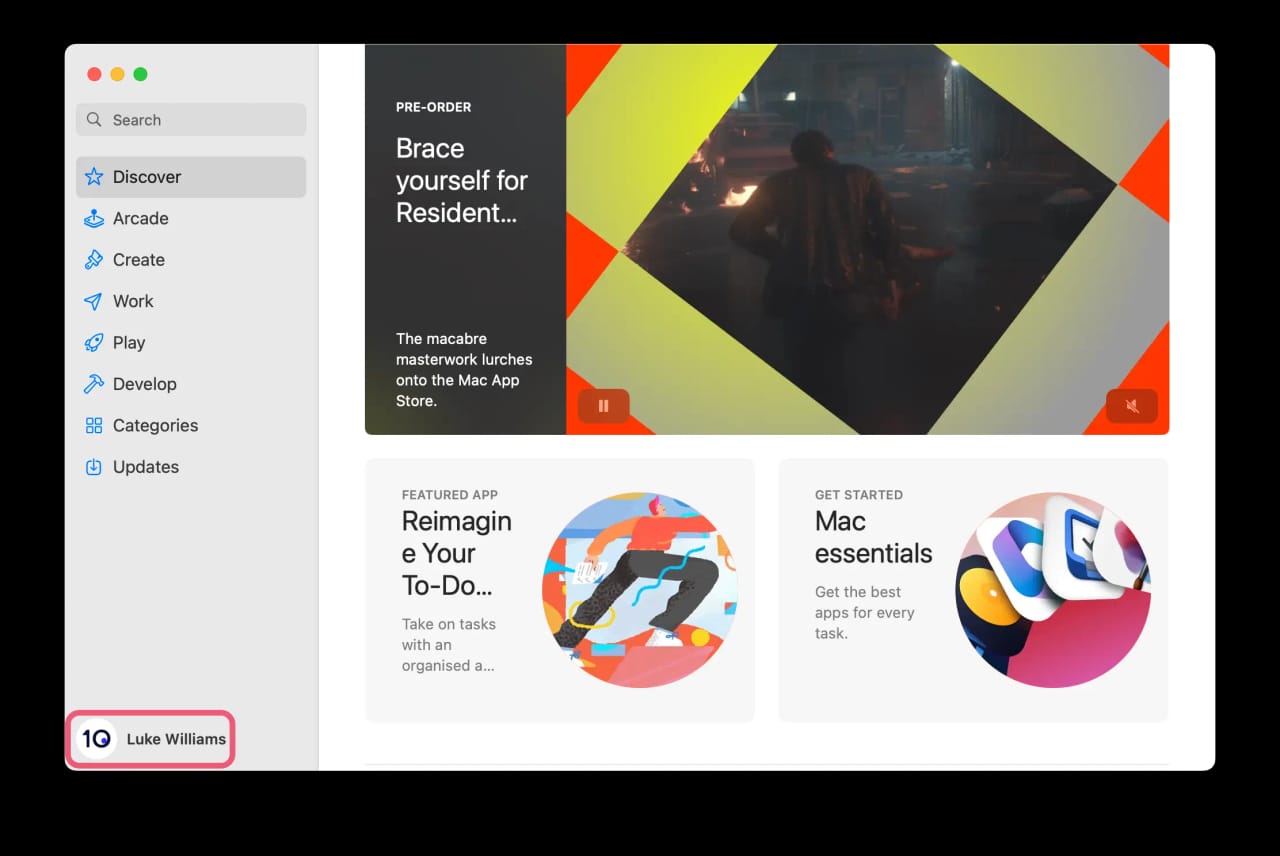The image size is (1280, 856).
Task: Click the Luke Williams avatar badge
Action: pyautogui.click(x=97, y=739)
